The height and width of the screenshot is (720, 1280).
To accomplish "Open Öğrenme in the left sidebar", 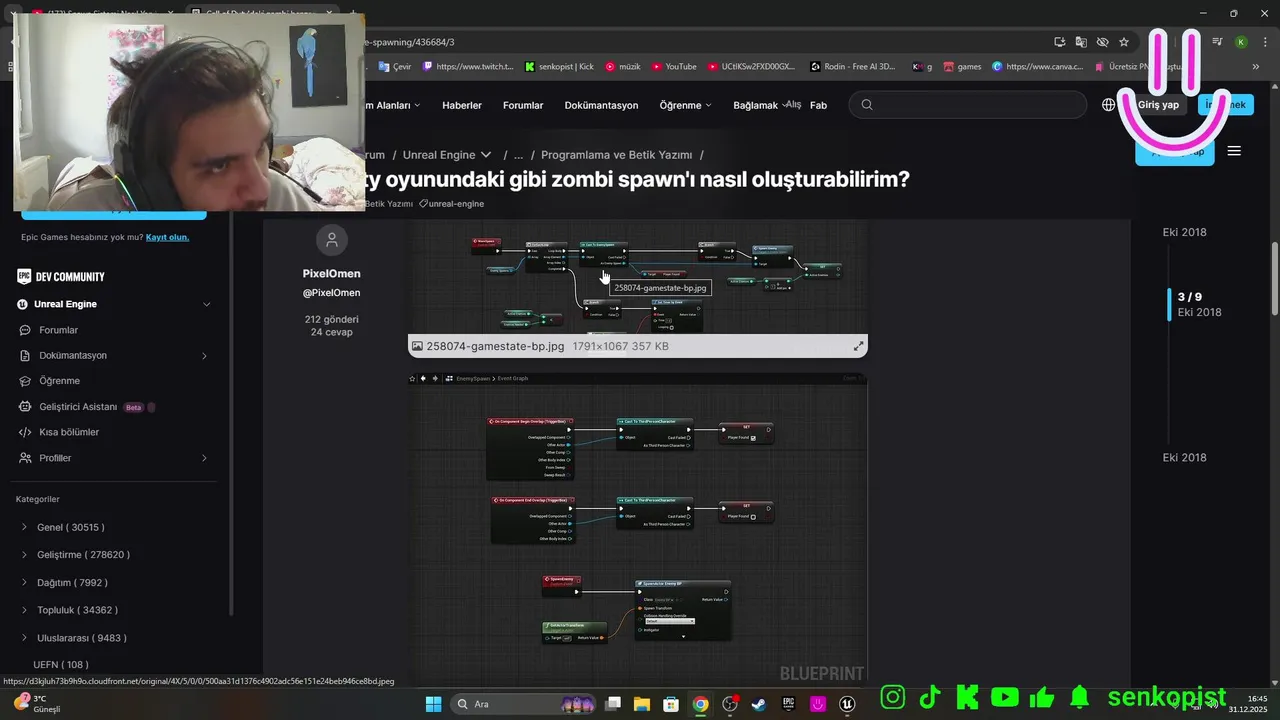I will point(59,381).
